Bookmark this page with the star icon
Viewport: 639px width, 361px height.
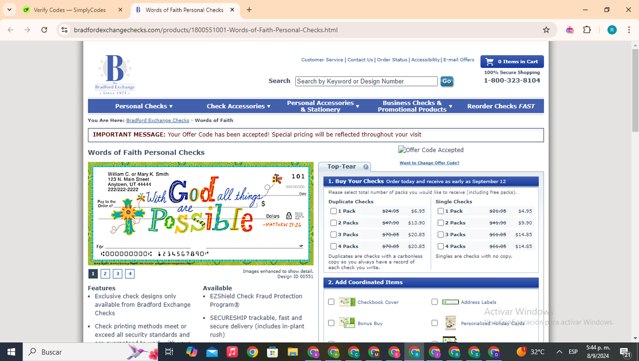pos(546,30)
